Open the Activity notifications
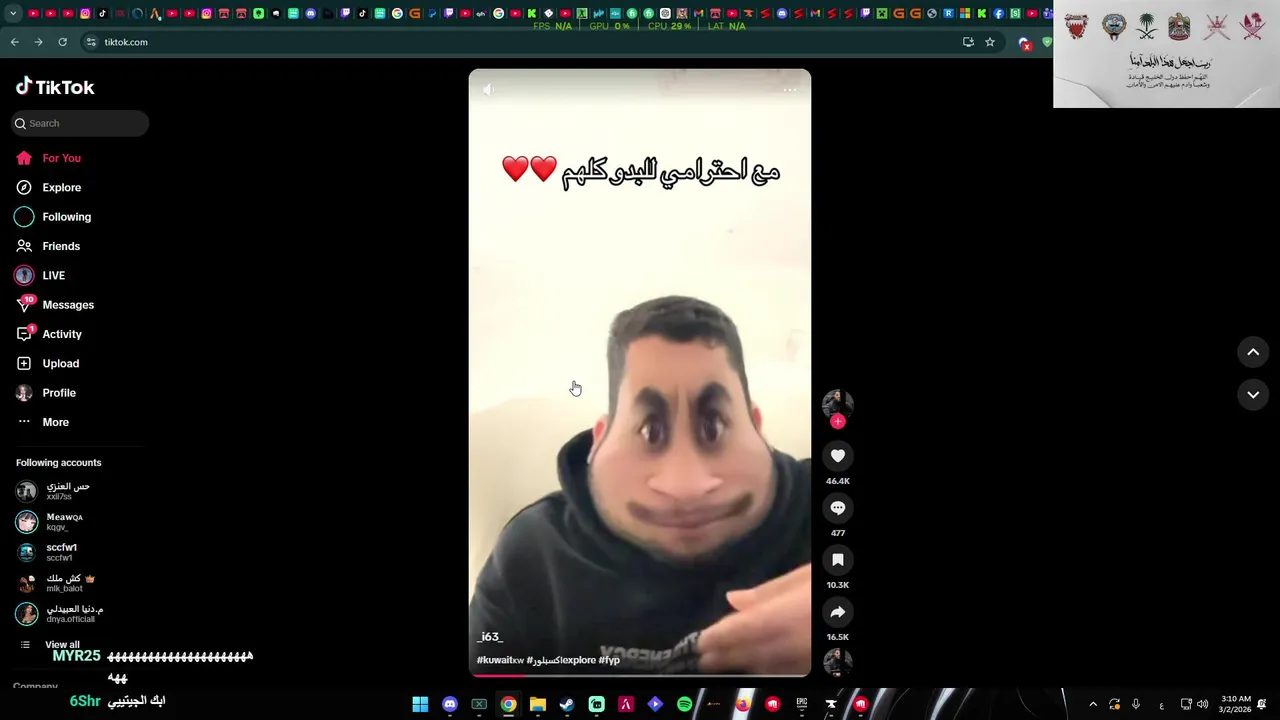Image resolution: width=1280 pixels, height=720 pixels. click(x=49, y=334)
